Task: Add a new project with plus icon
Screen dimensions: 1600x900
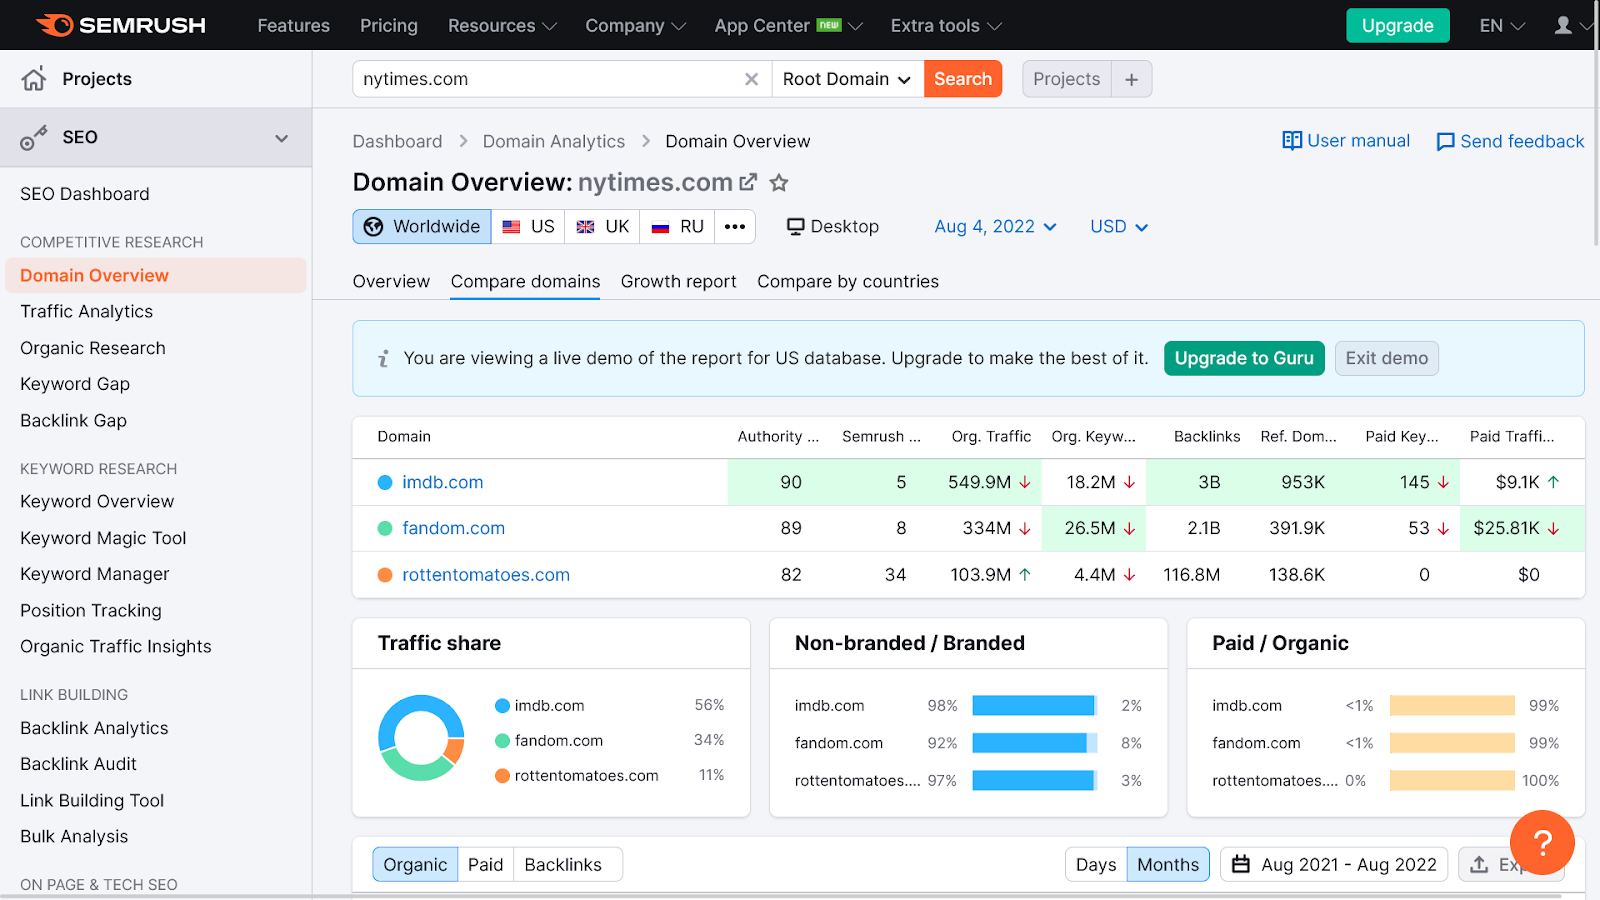Action: pyautogui.click(x=1131, y=79)
